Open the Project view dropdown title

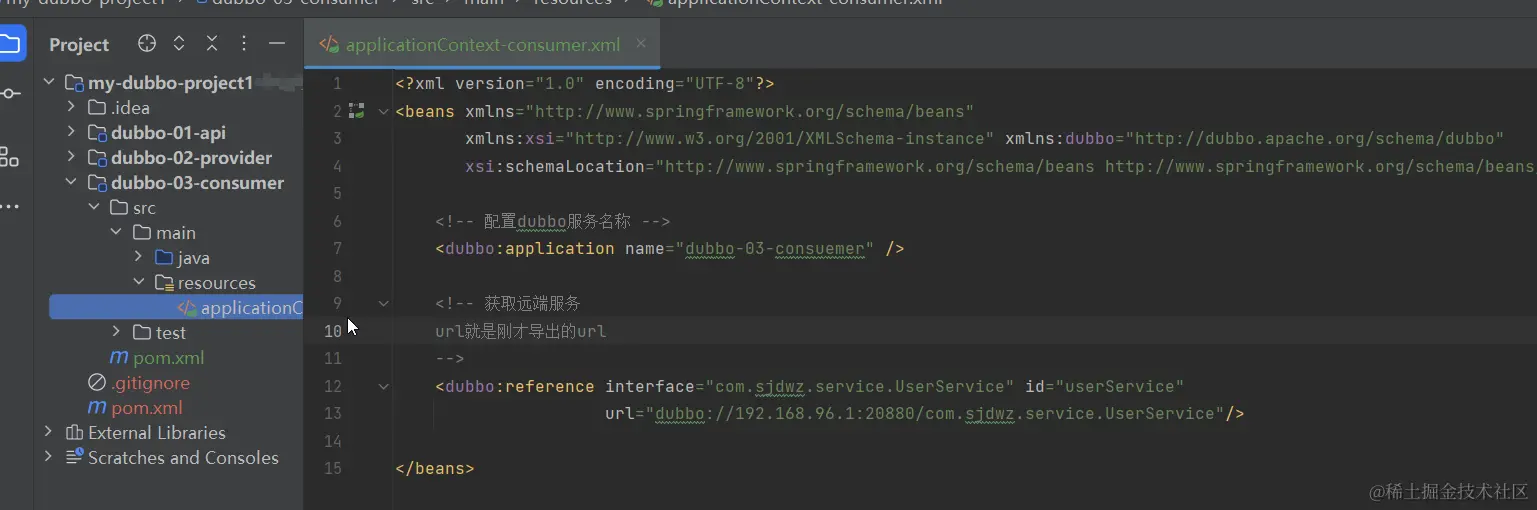click(79, 44)
